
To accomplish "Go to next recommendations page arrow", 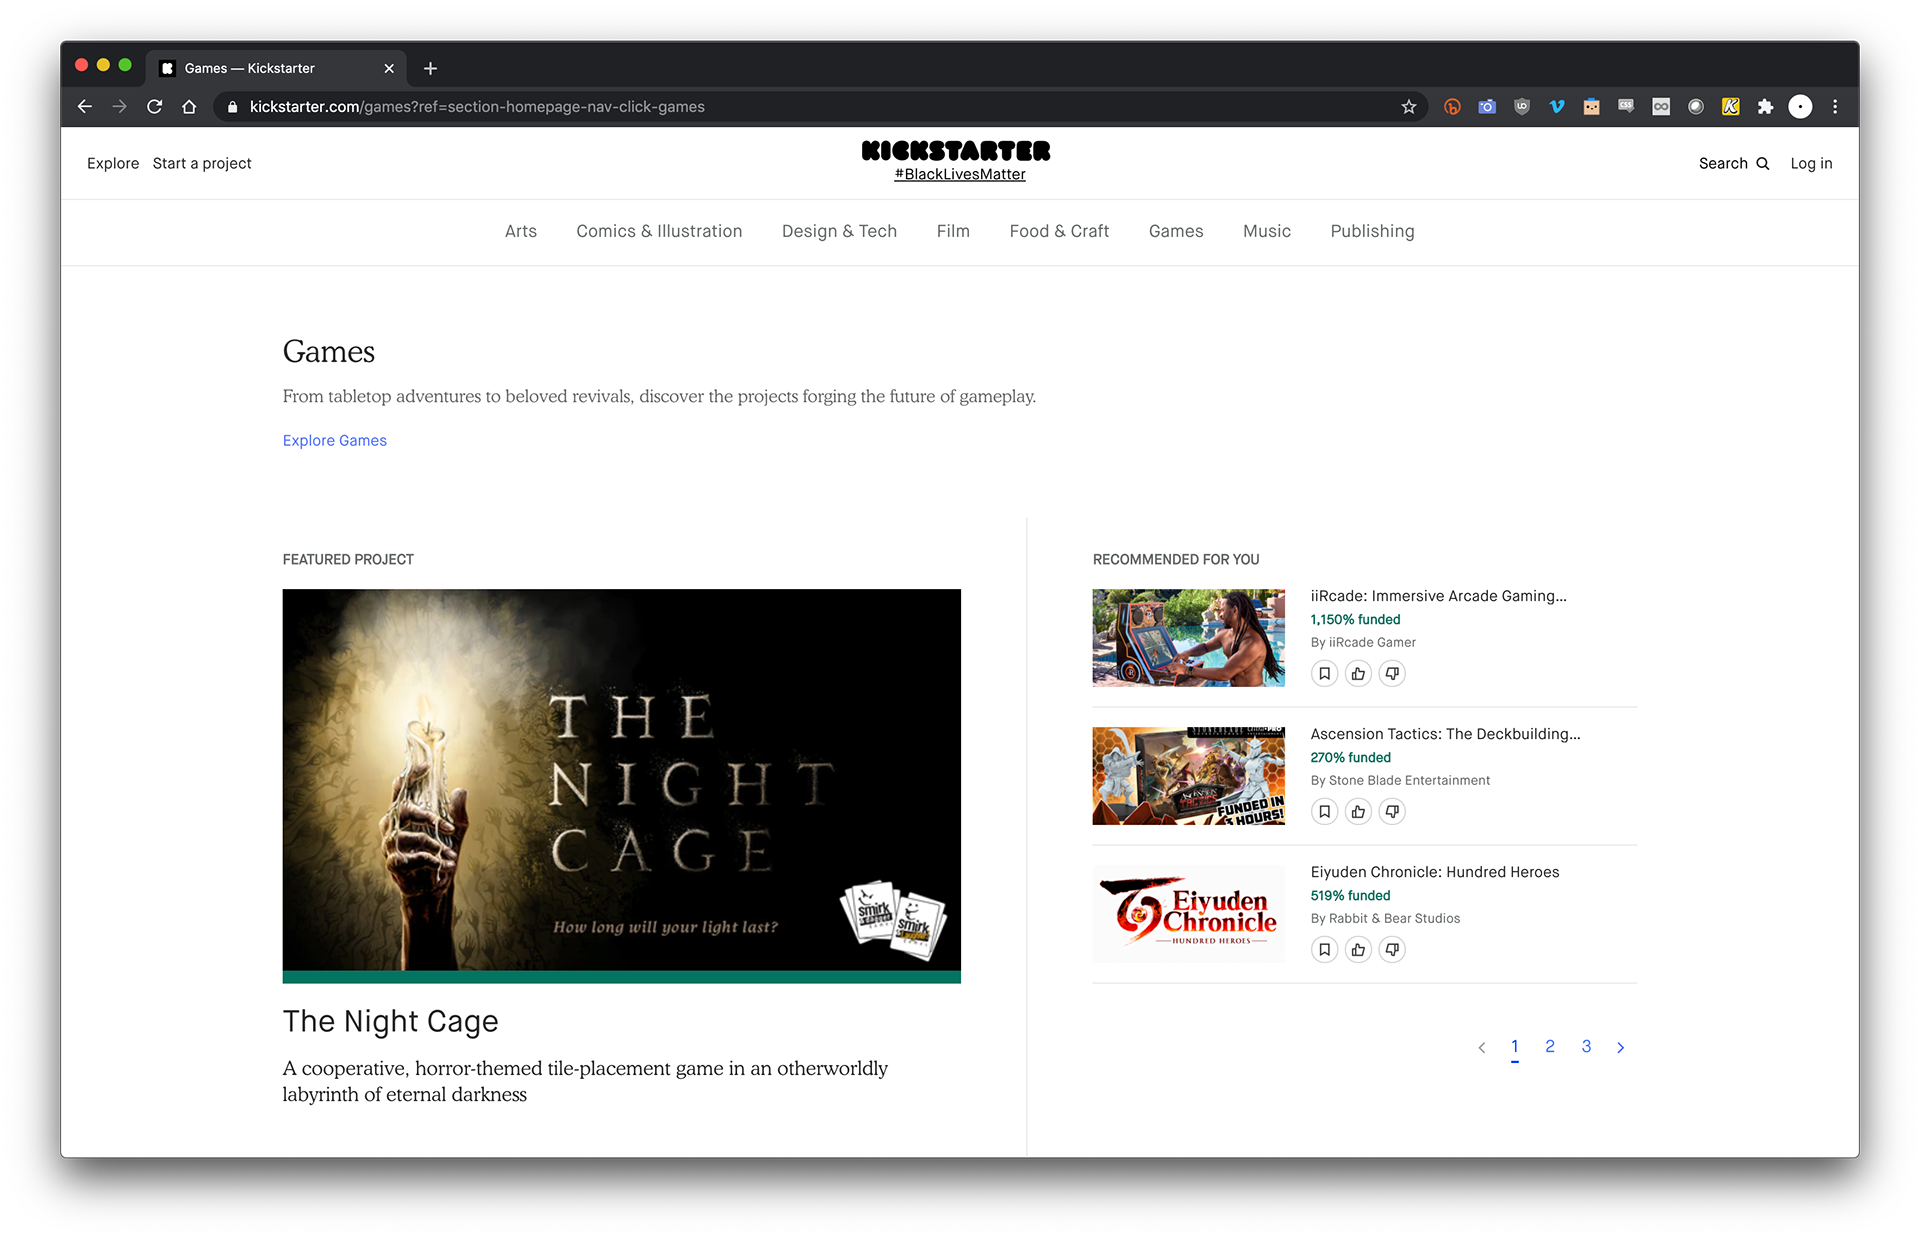I will click(1620, 1047).
